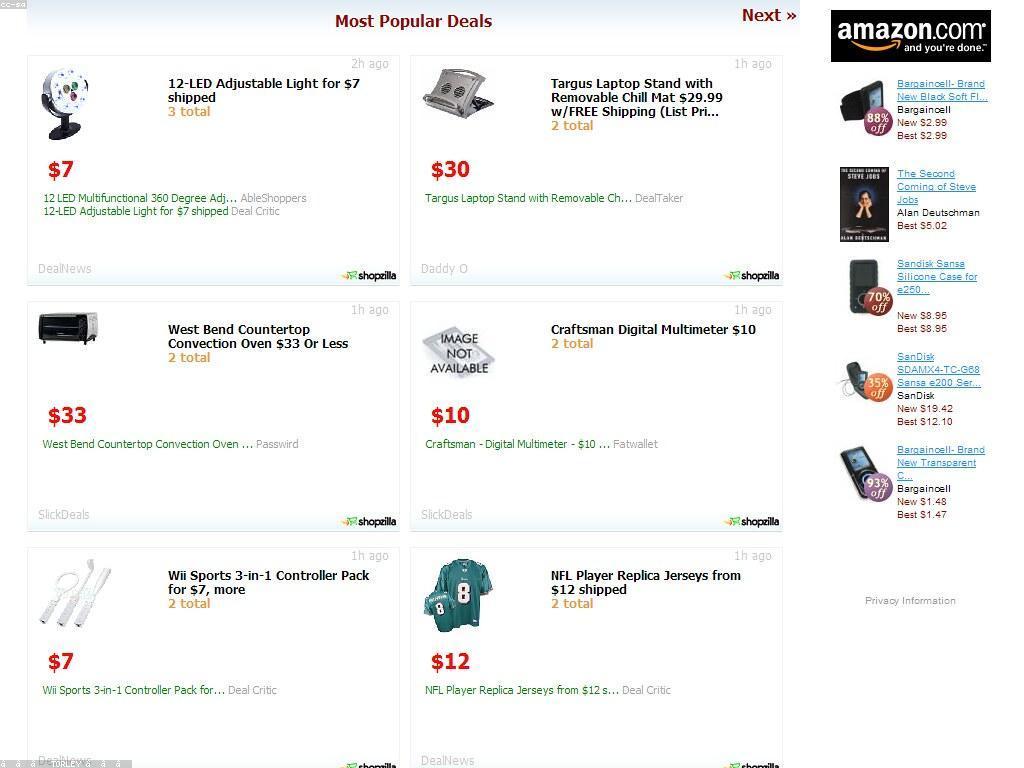1024x768 pixels.
Task: Click the Steve Jobs book cover image
Action: (864, 204)
